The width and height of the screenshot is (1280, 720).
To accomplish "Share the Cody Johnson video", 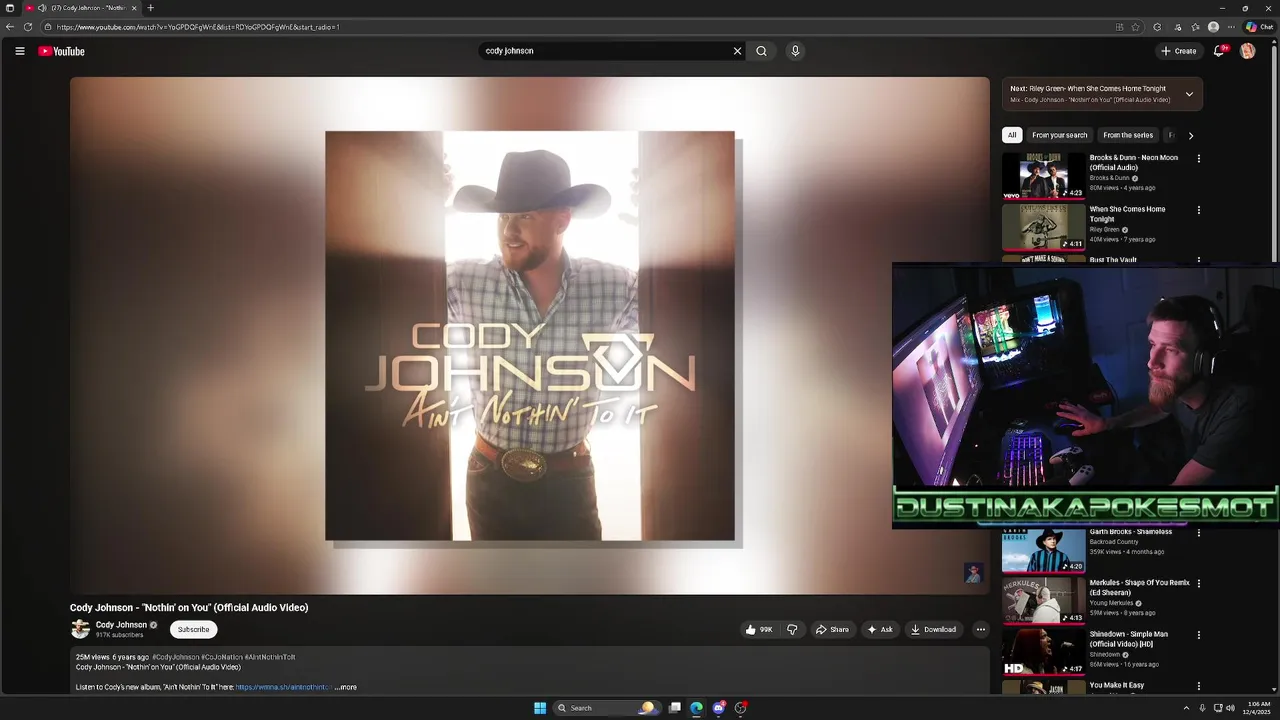I will click(832, 630).
